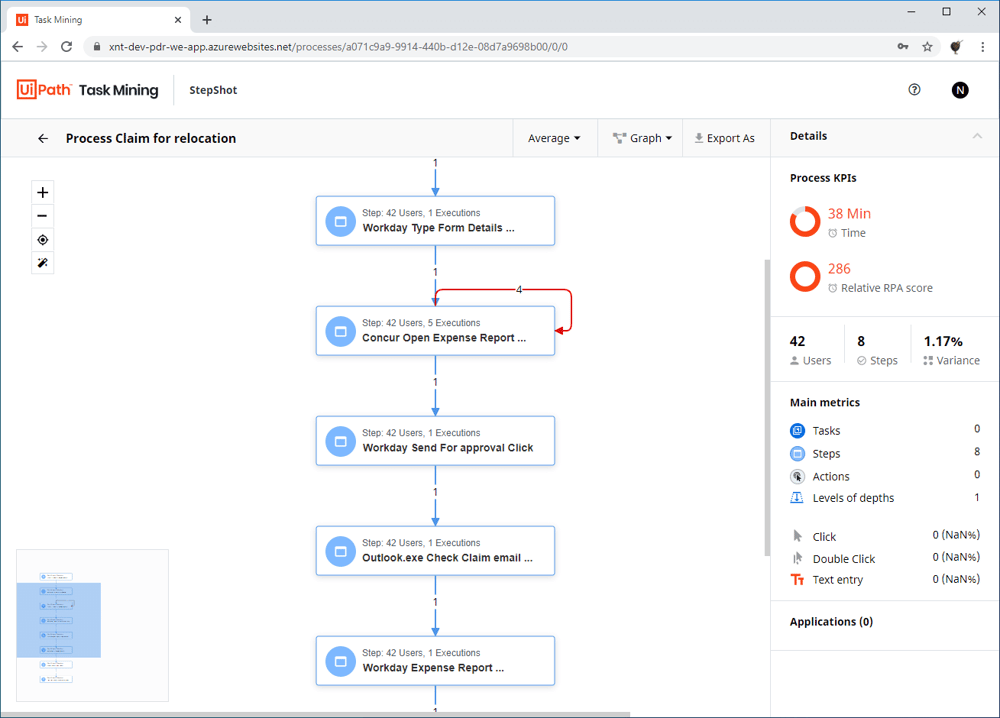Select the Concur Open Expense Report node
Image resolution: width=1000 pixels, height=718 pixels.
[435, 331]
